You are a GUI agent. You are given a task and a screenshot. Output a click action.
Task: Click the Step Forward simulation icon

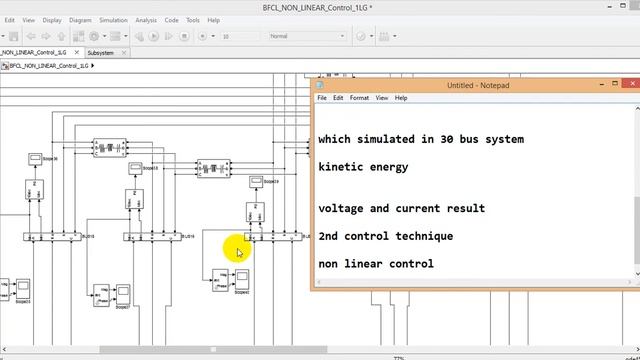tap(169, 36)
